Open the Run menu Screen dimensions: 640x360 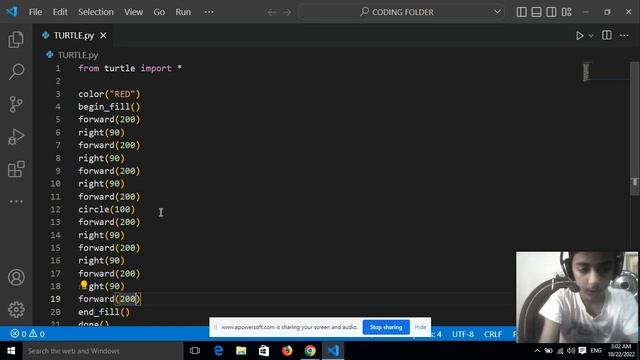click(183, 12)
